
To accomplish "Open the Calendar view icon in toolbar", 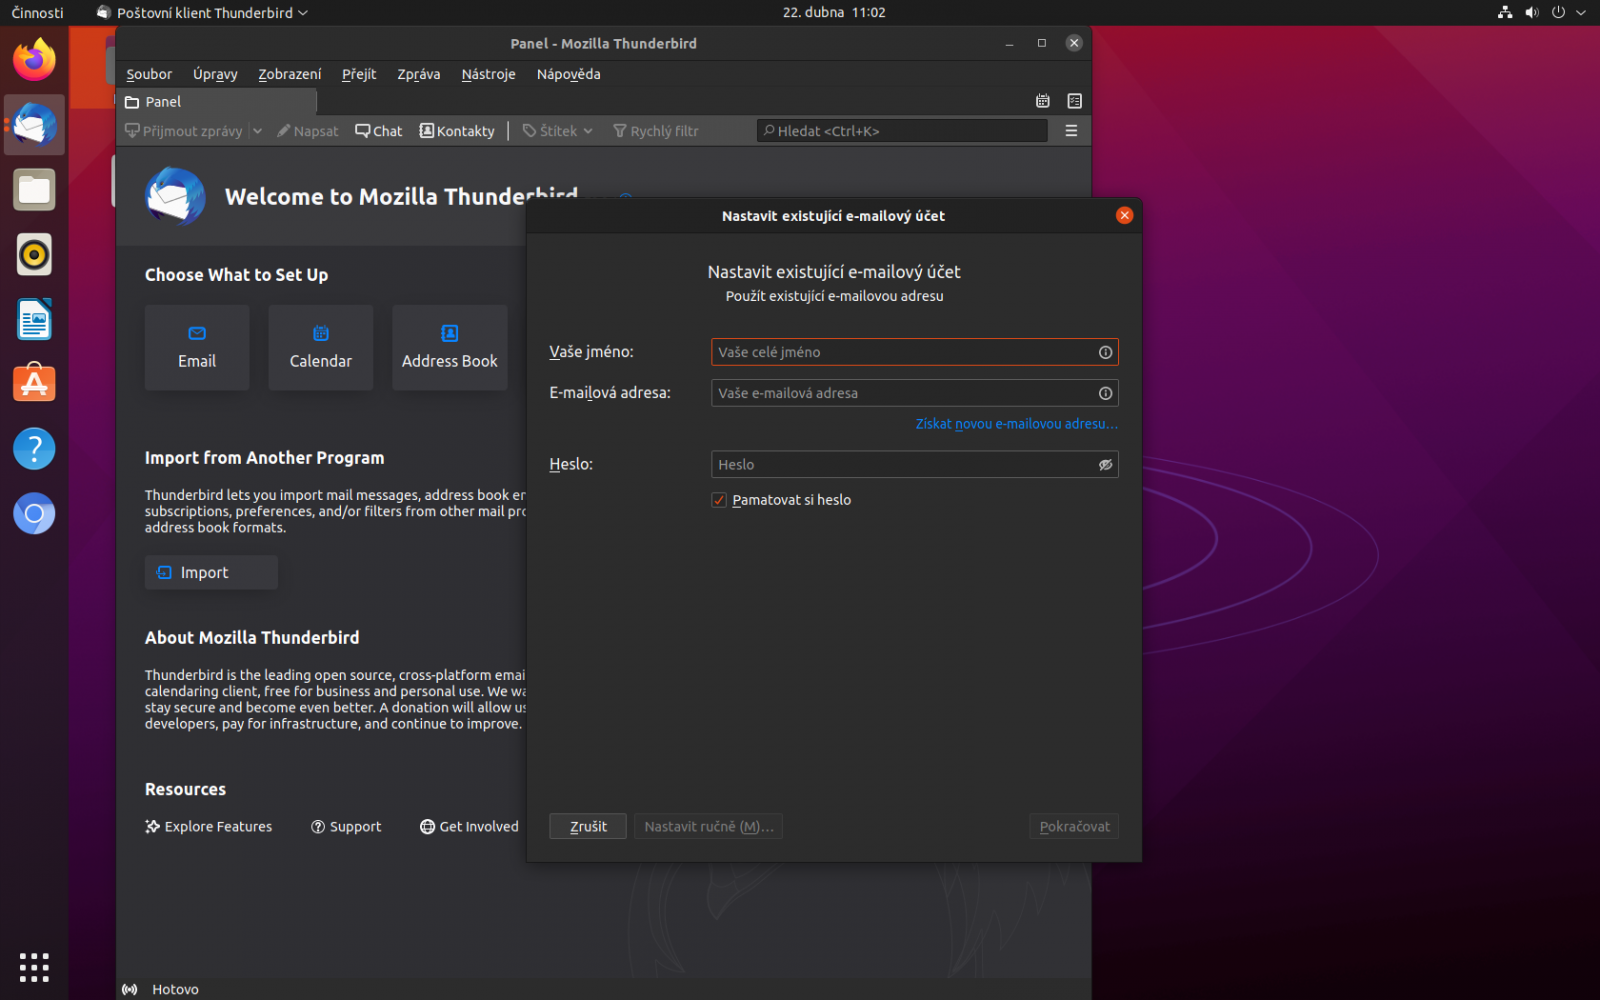I will pyautogui.click(x=1042, y=101).
